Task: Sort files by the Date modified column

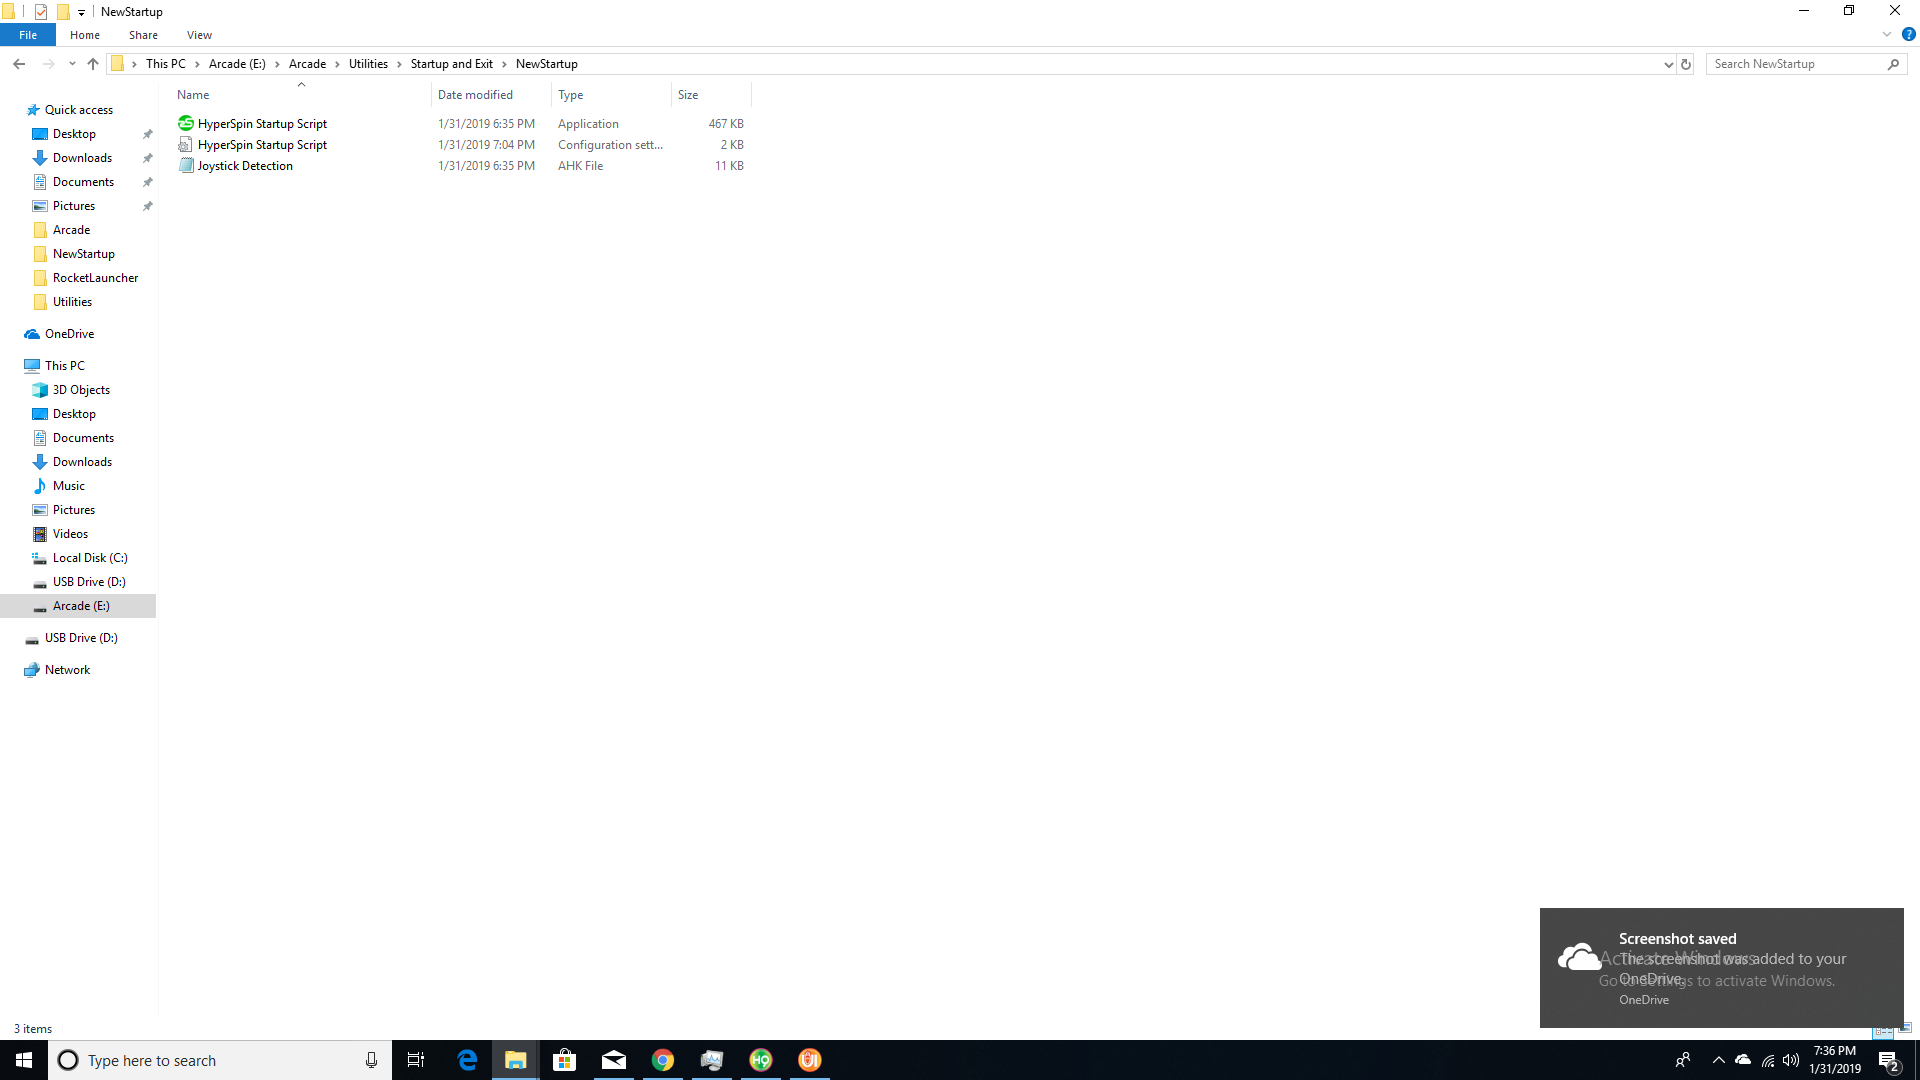Action: click(475, 95)
